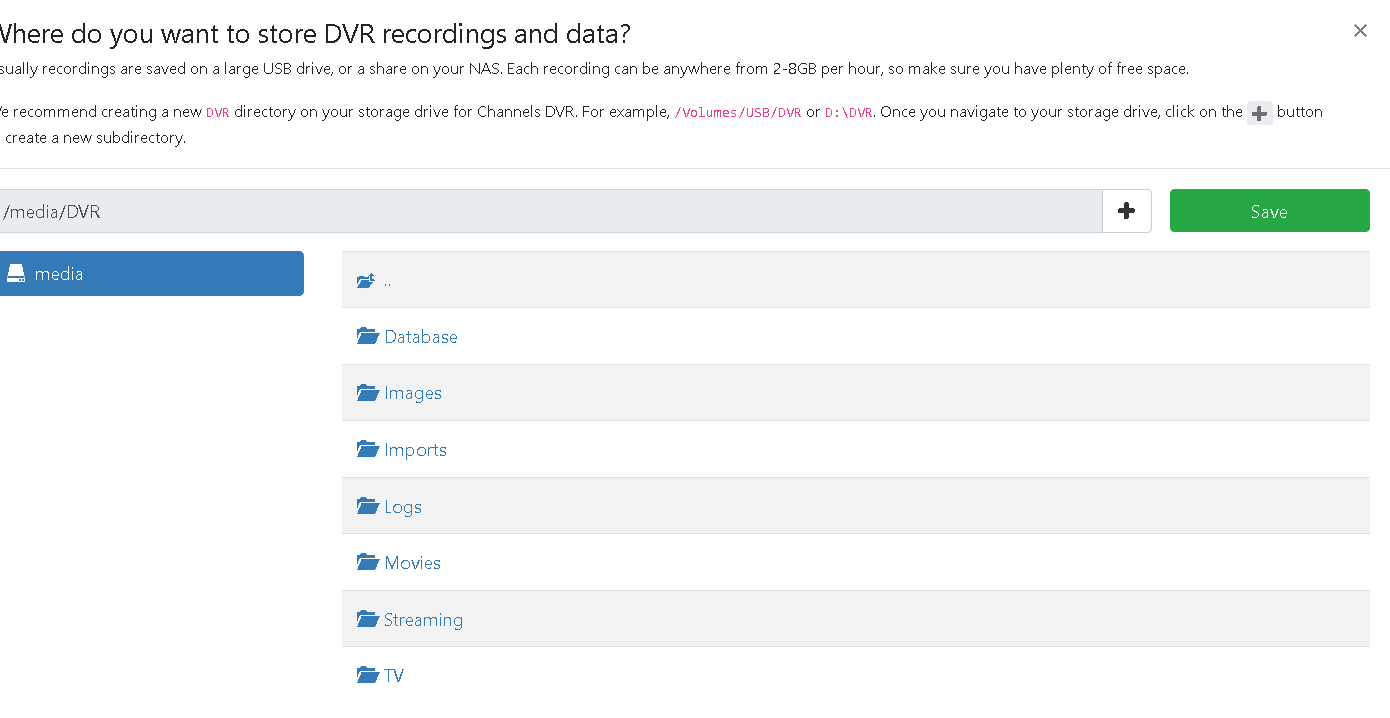Click the parent directory up-folder icon
Screen dimensions: 1390x718
point(366,281)
